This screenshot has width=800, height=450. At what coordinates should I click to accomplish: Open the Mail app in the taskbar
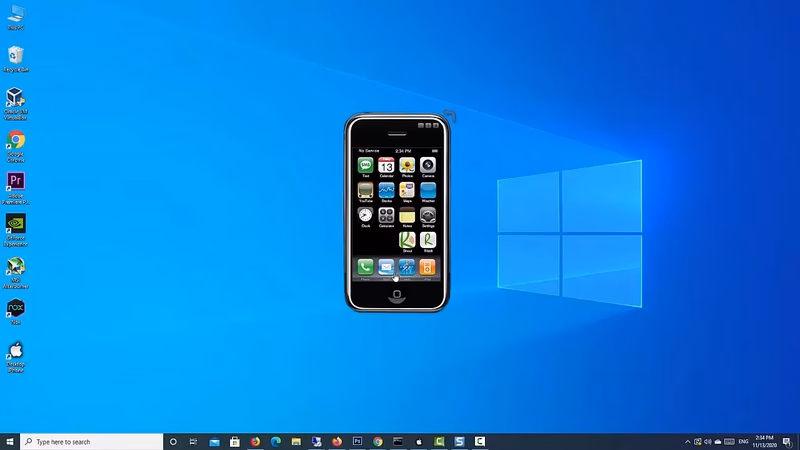214,442
